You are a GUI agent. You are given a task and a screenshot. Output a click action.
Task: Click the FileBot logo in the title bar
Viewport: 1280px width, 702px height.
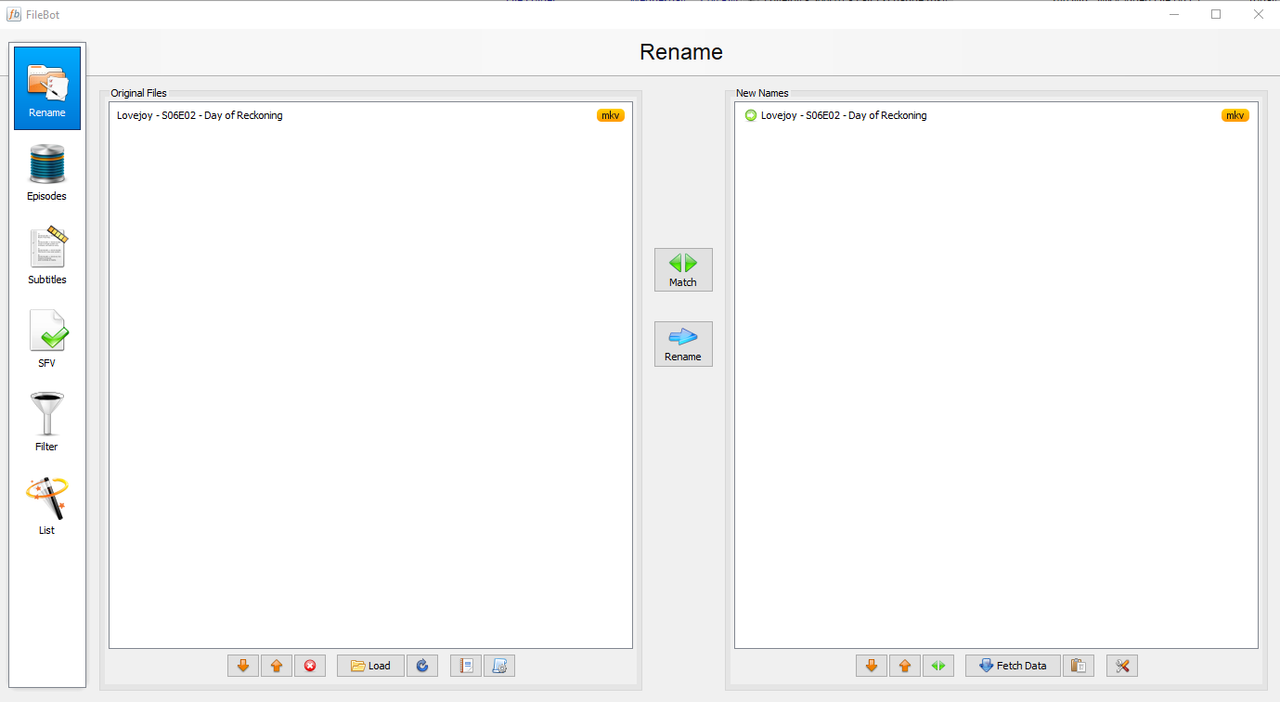pos(14,14)
